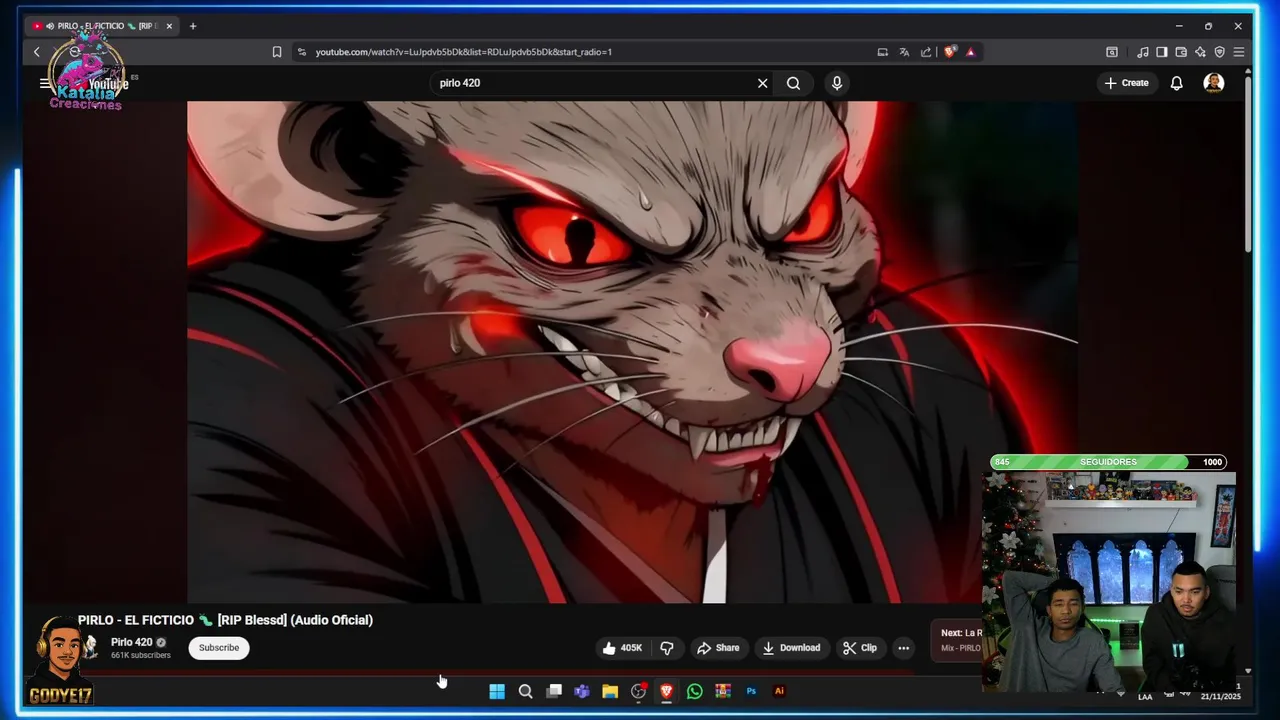Click the video player rat artwork
Viewport: 1280px width, 720px height.
(x=632, y=352)
